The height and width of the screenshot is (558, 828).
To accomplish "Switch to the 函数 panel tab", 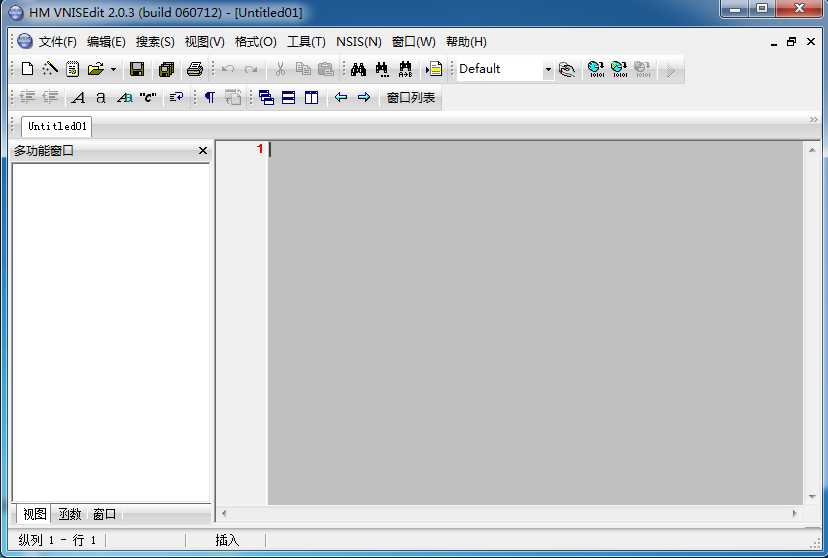I will pos(70,514).
